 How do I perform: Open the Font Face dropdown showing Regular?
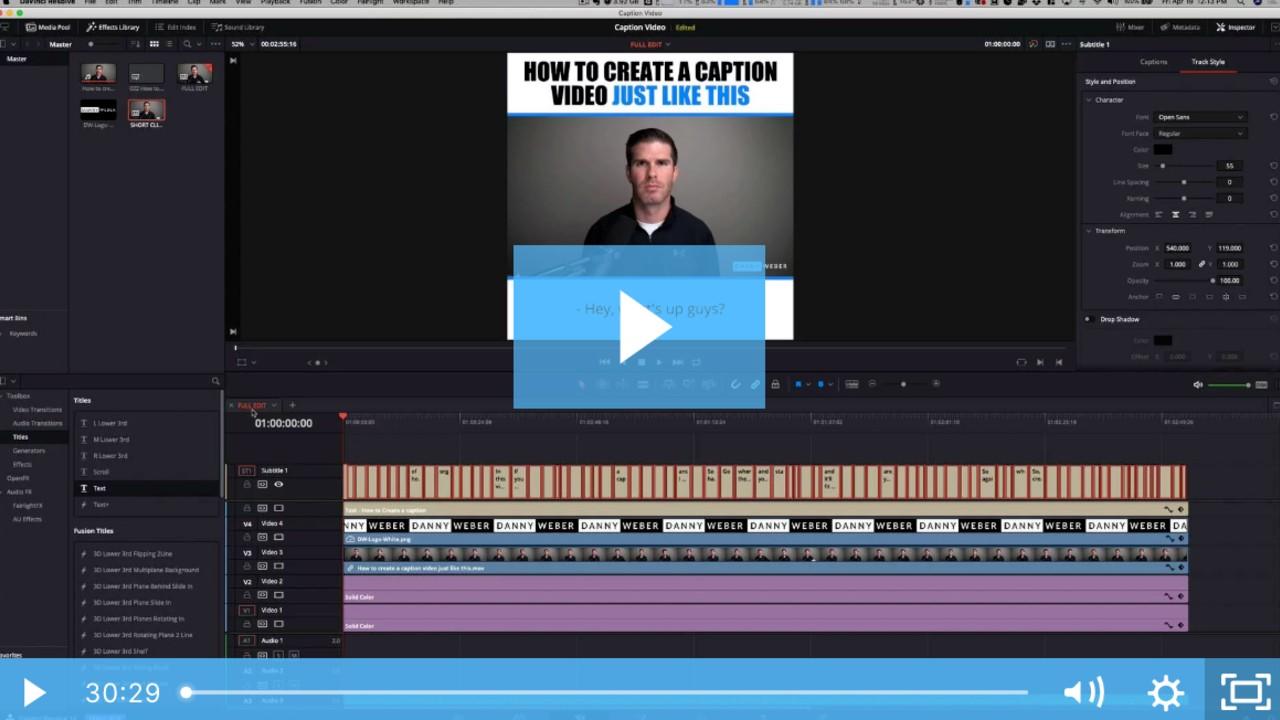click(1200, 133)
